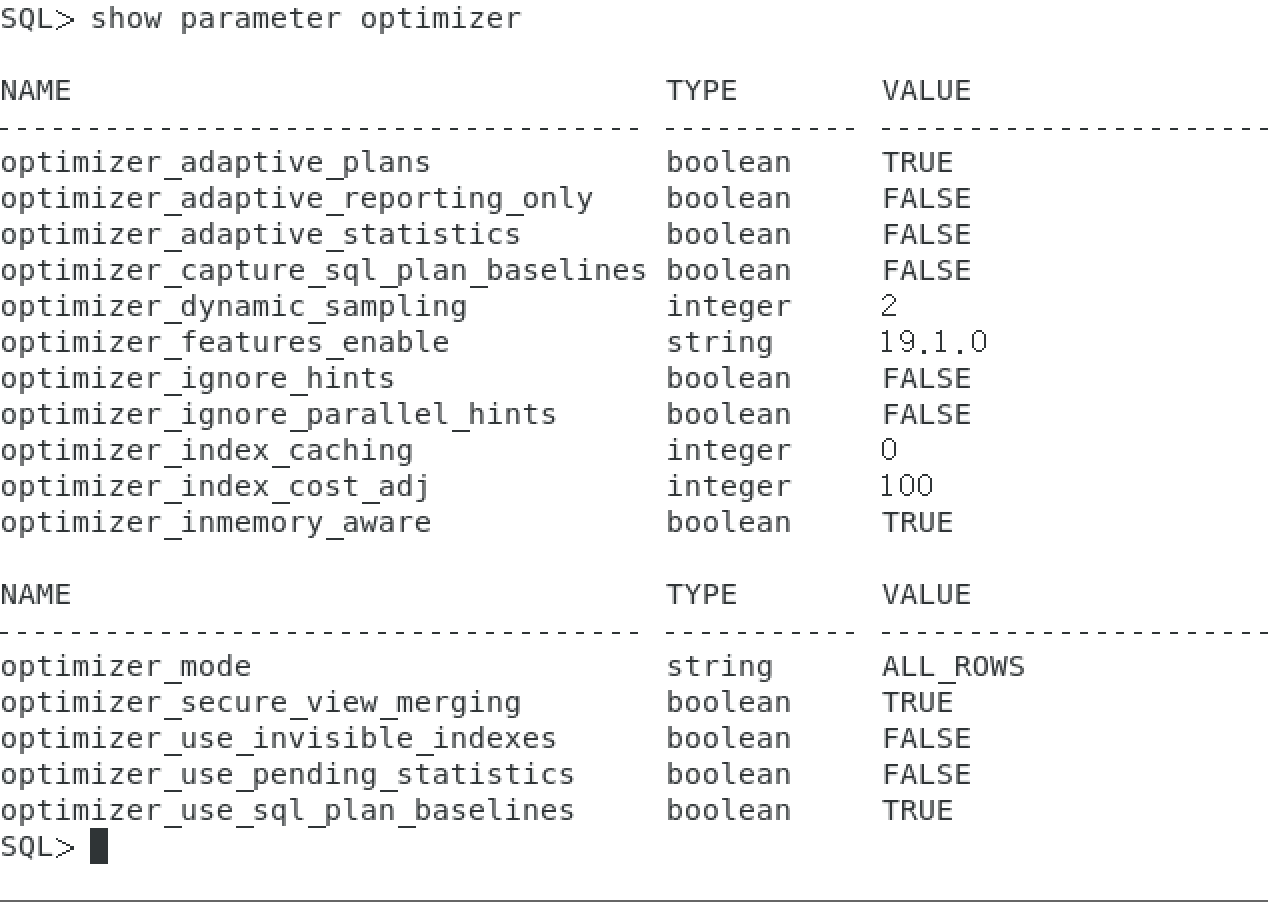Click the optimizer_capture_sql_plan_baselines parameter name
This screenshot has width=1268, height=902.
(323, 271)
